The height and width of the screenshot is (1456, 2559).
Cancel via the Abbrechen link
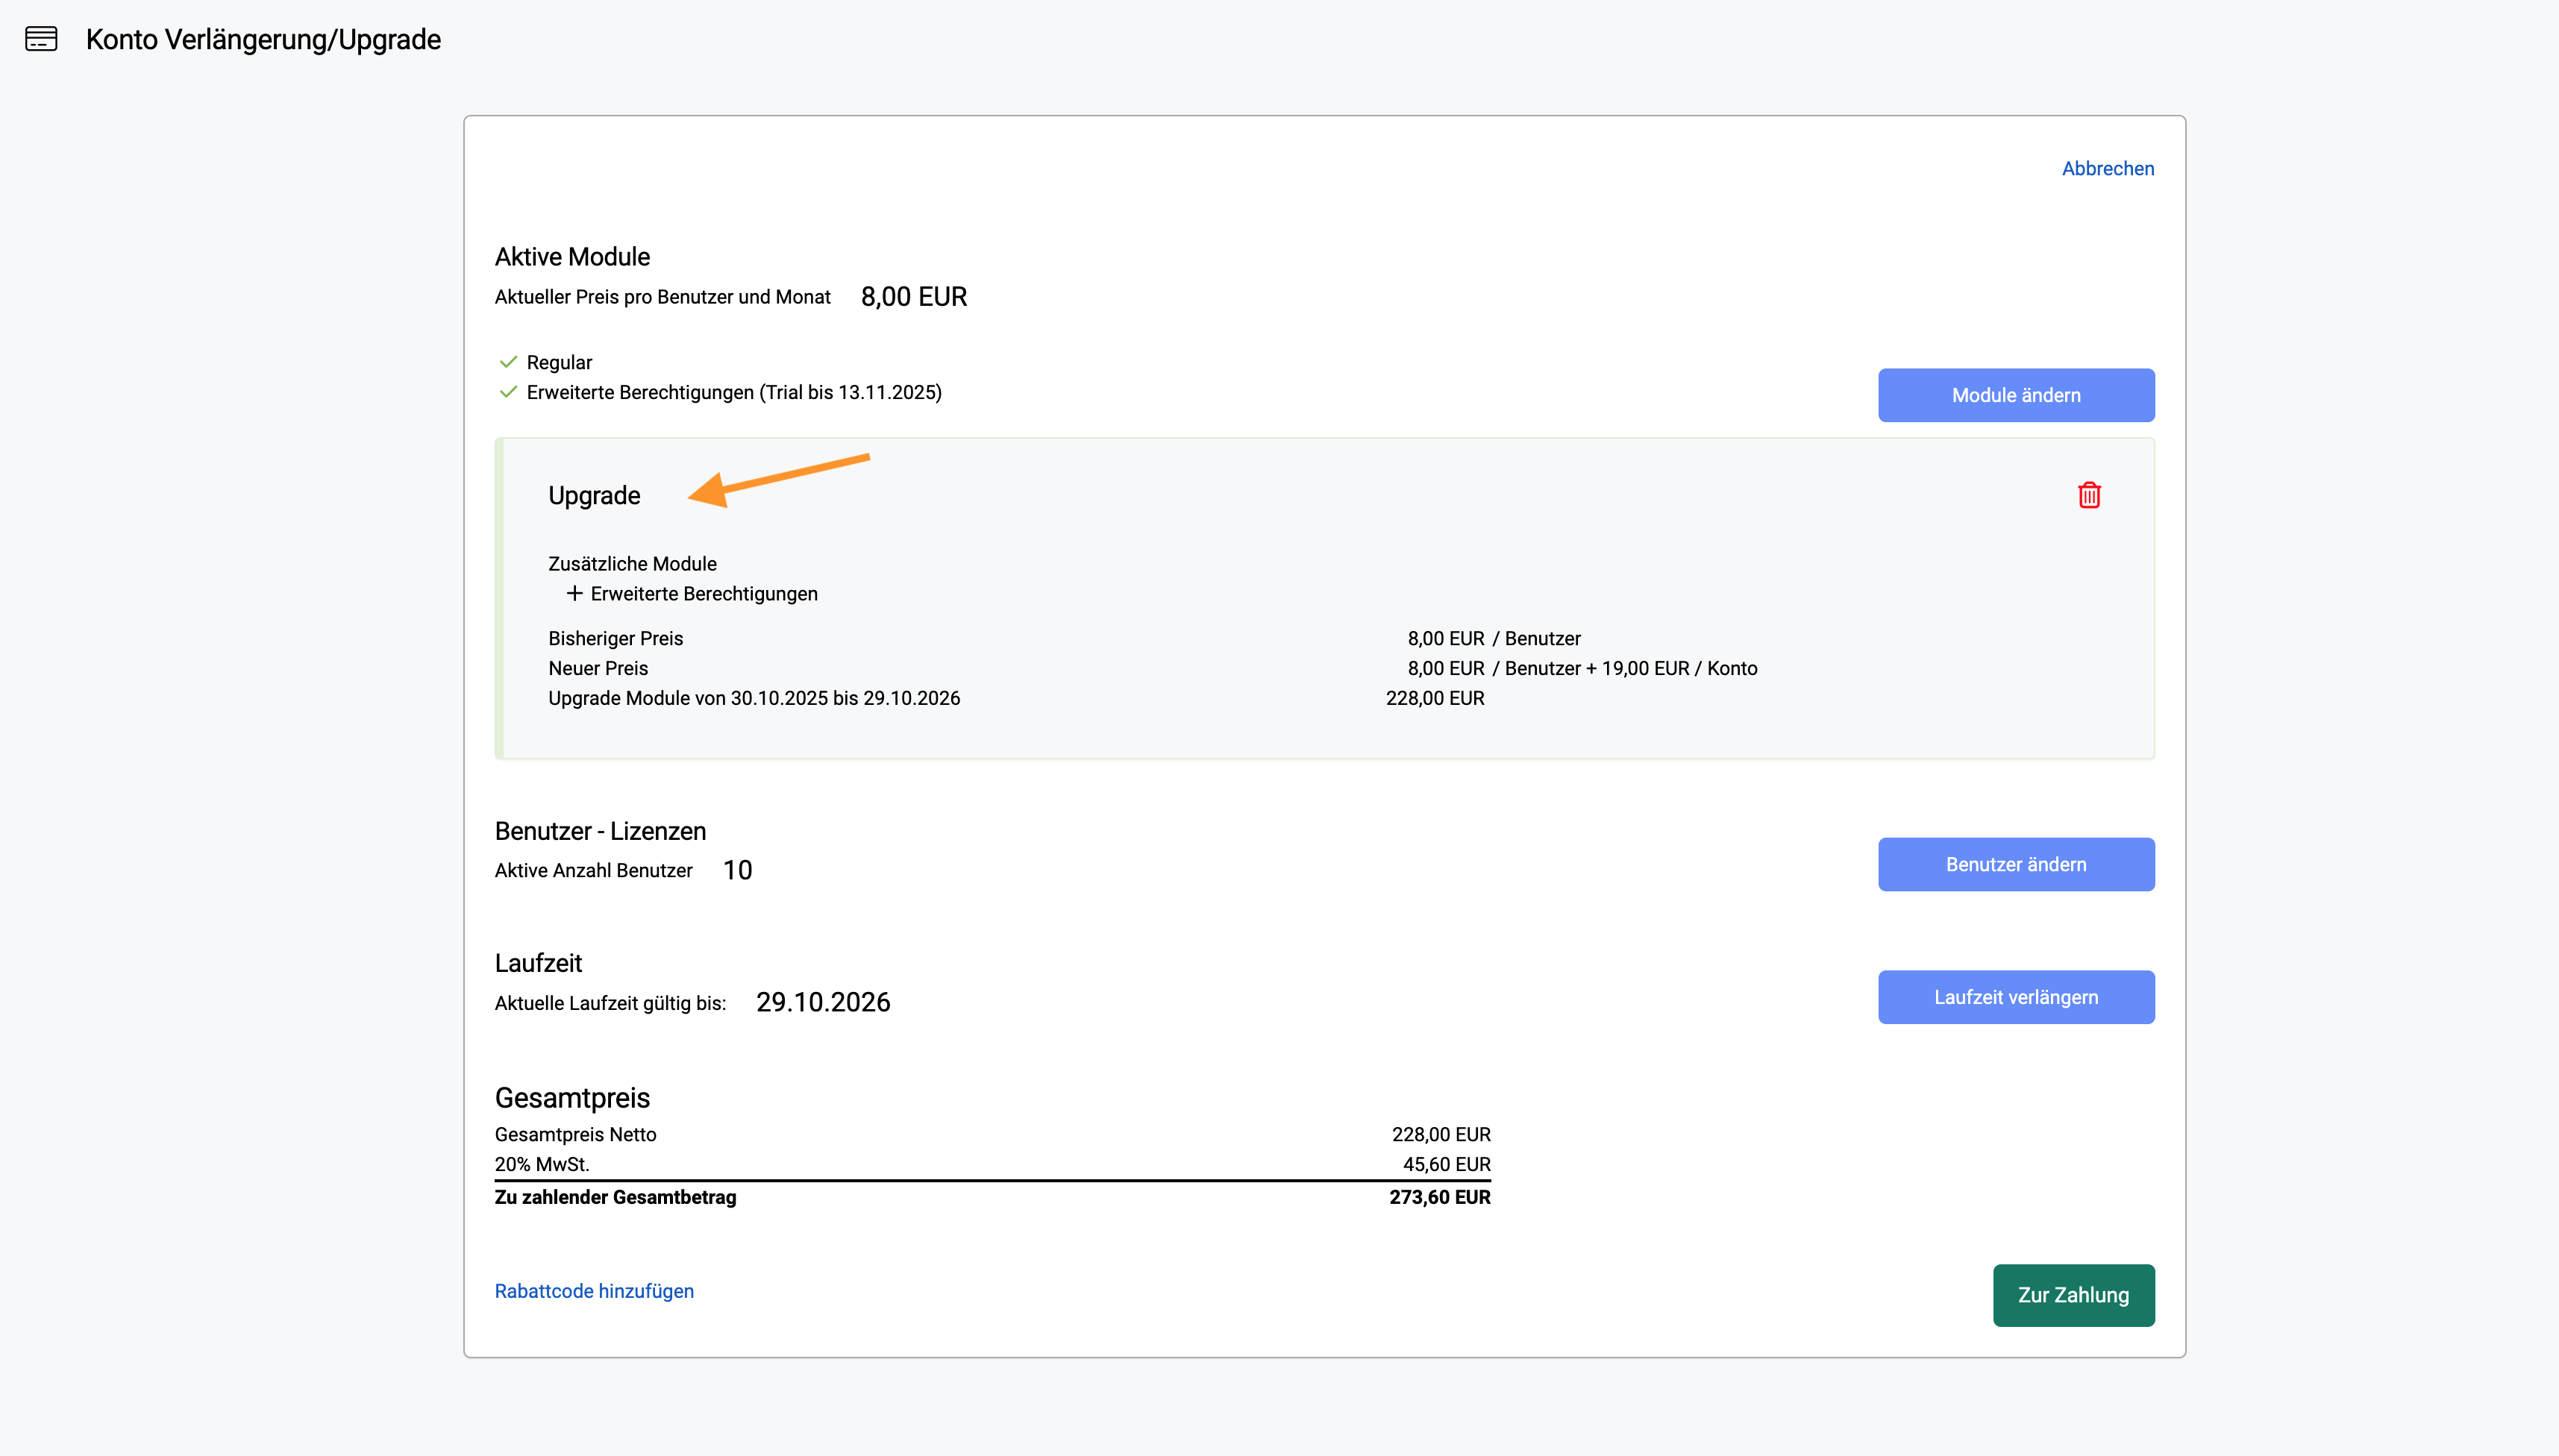pyautogui.click(x=2108, y=168)
